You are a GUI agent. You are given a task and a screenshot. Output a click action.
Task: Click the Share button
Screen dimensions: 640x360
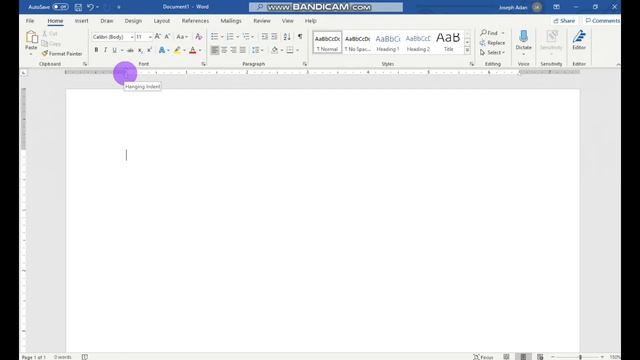(564, 20)
